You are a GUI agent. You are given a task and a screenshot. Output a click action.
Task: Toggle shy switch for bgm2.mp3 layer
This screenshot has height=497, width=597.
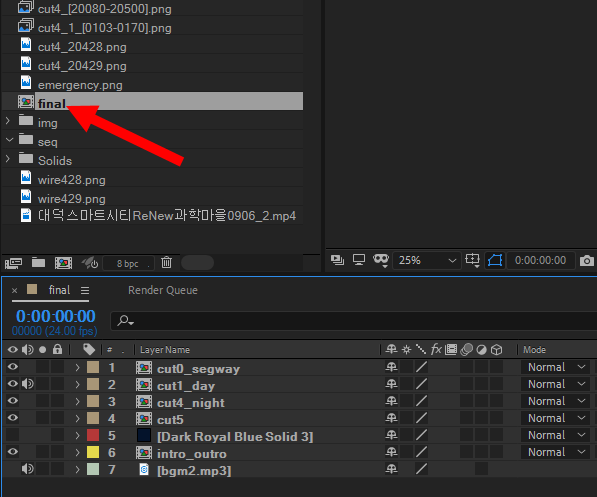pos(391,469)
